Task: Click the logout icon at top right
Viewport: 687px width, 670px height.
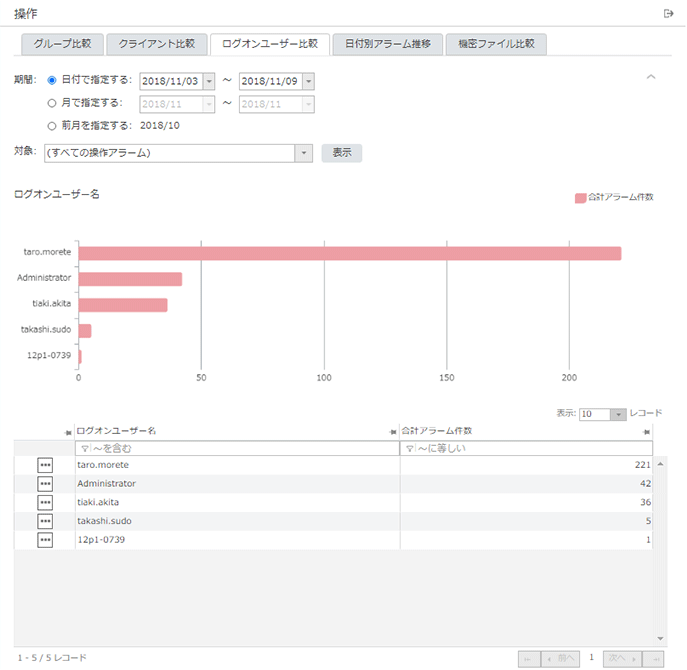Action: (669, 13)
